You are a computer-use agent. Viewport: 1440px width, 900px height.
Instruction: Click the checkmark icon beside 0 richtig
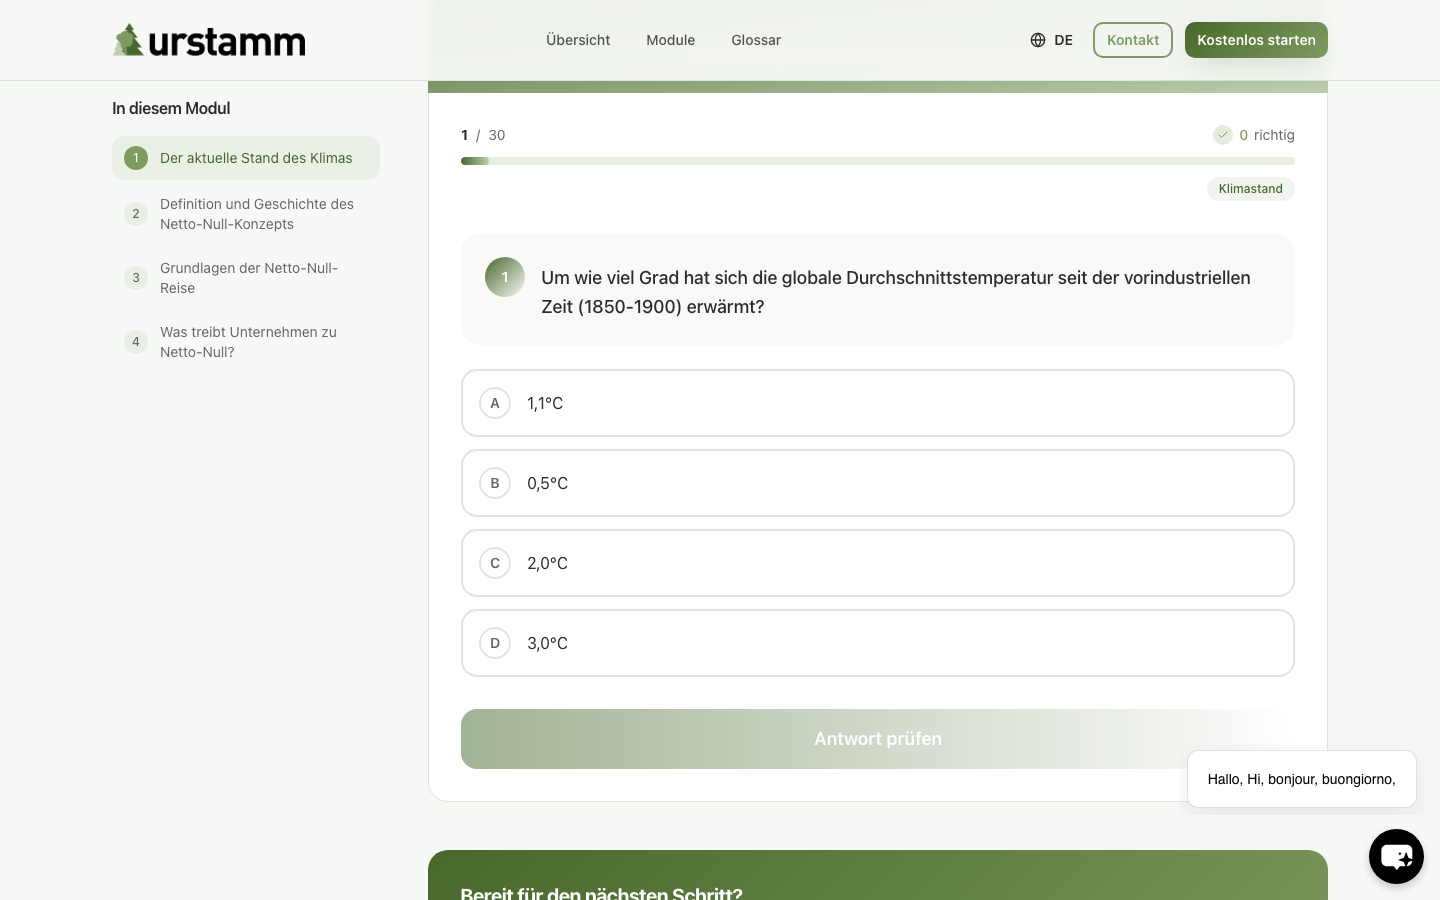click(1223, 135)
